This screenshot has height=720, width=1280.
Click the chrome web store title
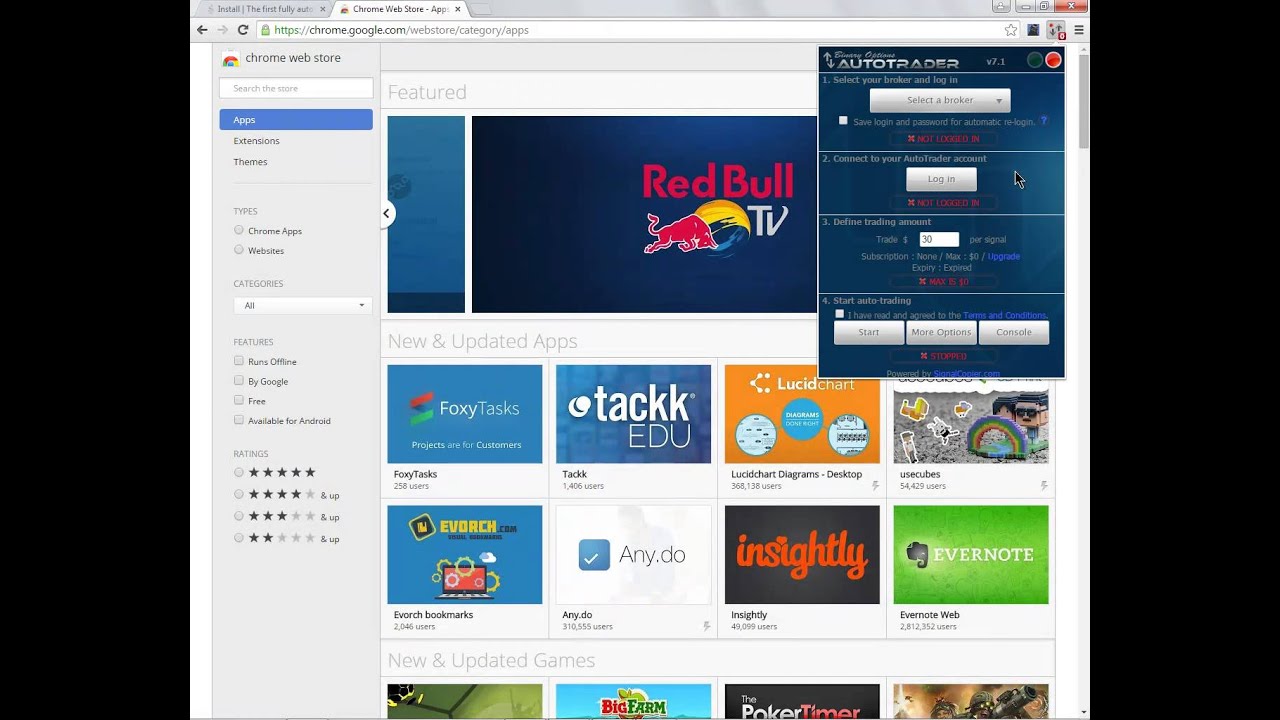tap(293, 58)
